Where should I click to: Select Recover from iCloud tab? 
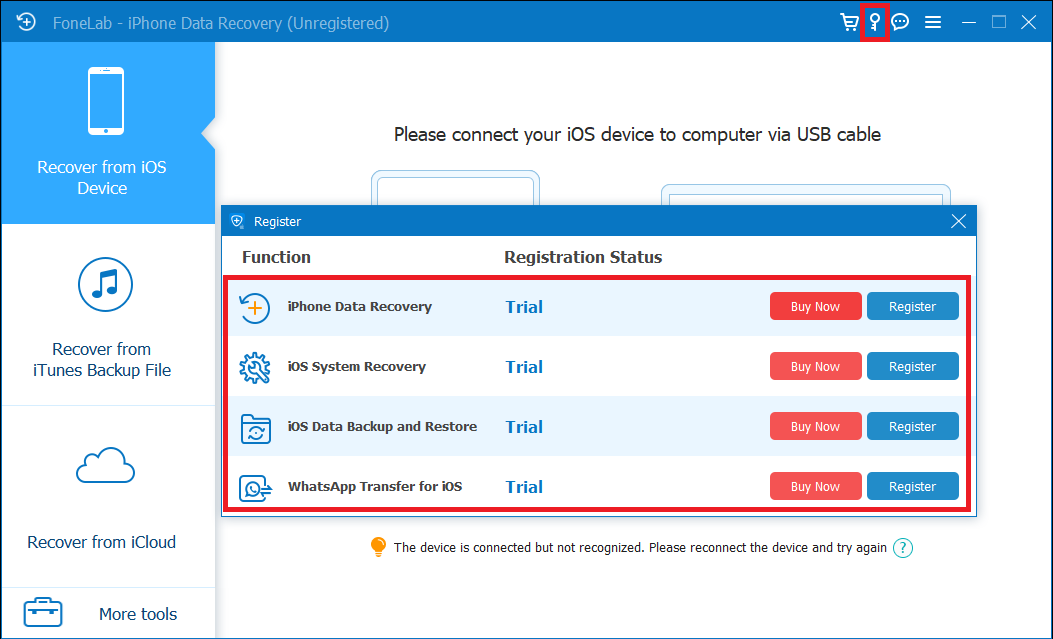point(108,497)
